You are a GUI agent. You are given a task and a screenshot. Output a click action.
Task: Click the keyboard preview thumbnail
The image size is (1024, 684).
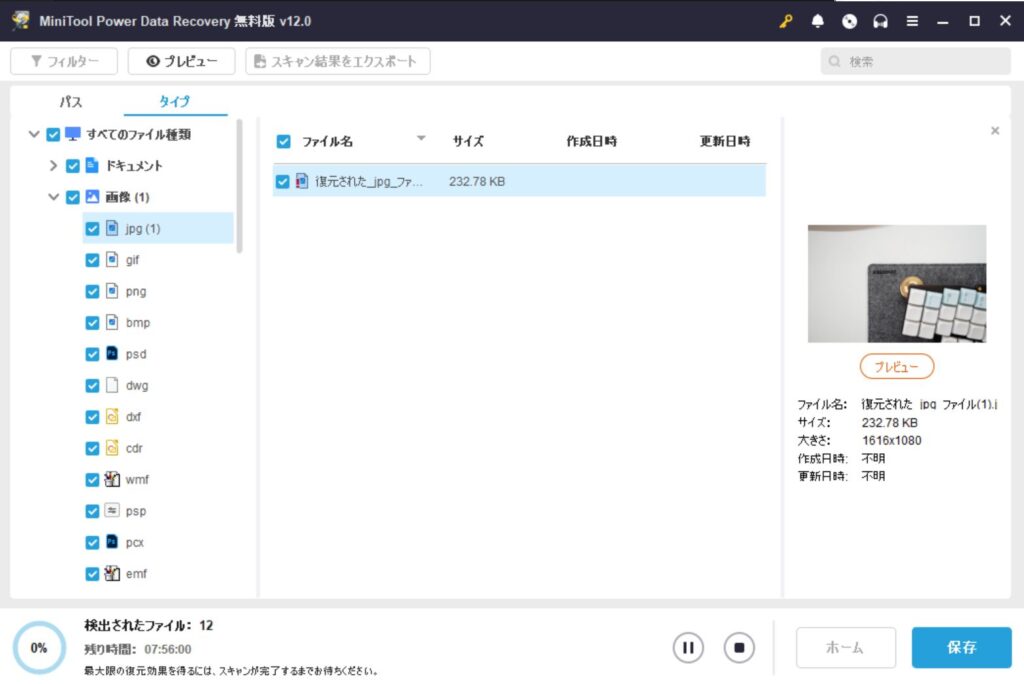897,284
